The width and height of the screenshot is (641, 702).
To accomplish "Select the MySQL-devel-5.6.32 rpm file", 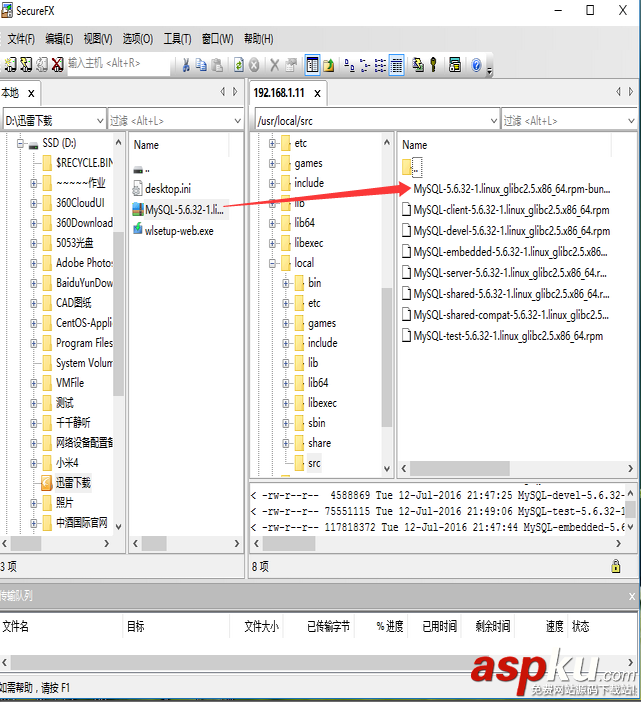I will point(512,231).
